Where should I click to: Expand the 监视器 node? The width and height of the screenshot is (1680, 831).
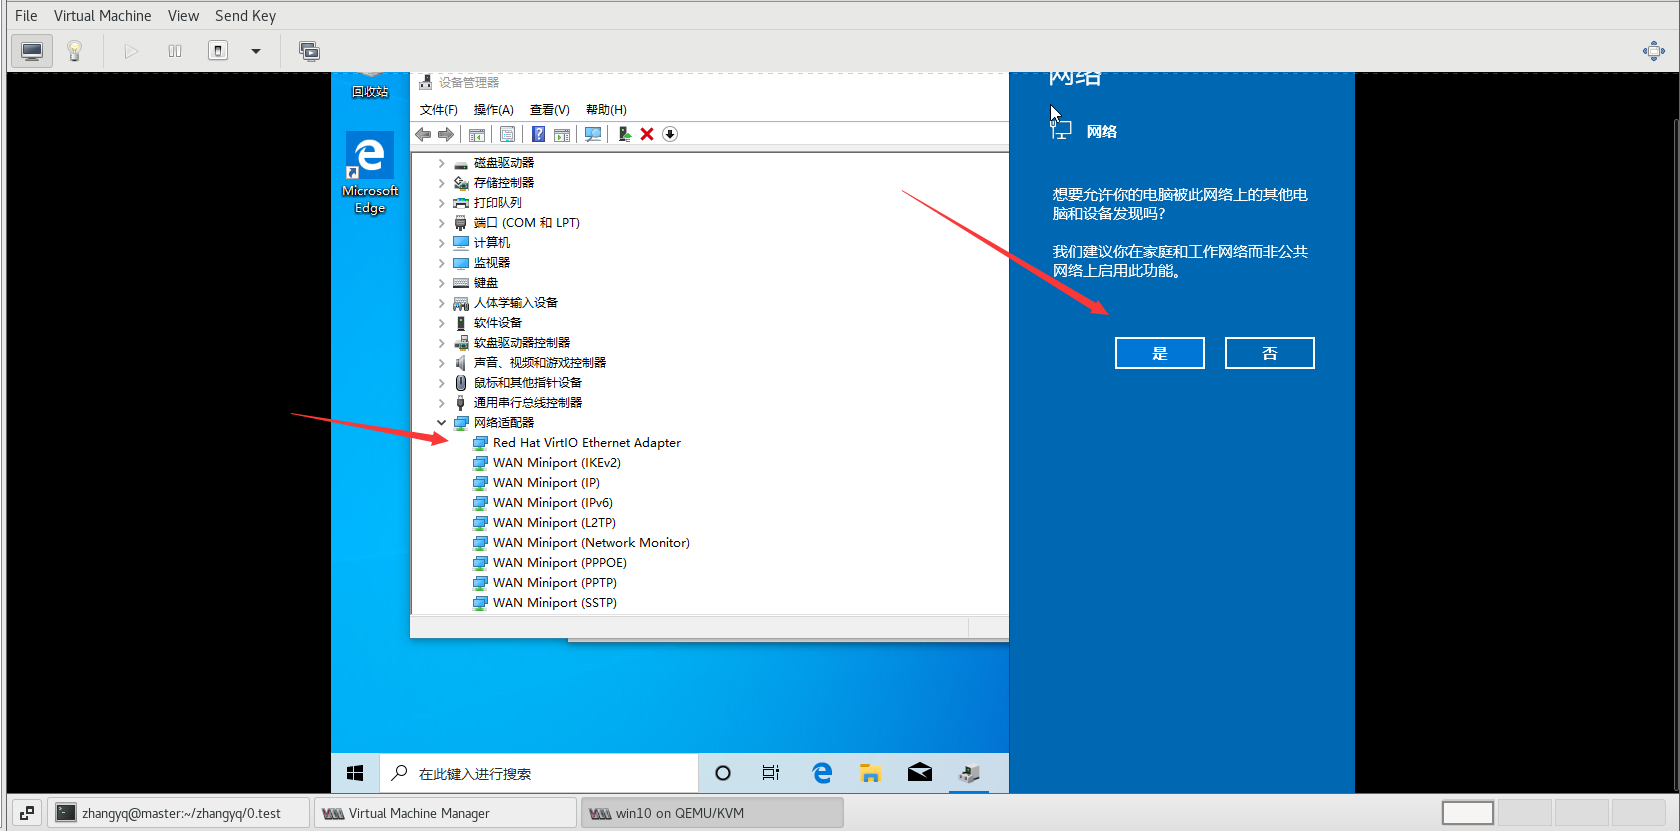click(441, 263)
